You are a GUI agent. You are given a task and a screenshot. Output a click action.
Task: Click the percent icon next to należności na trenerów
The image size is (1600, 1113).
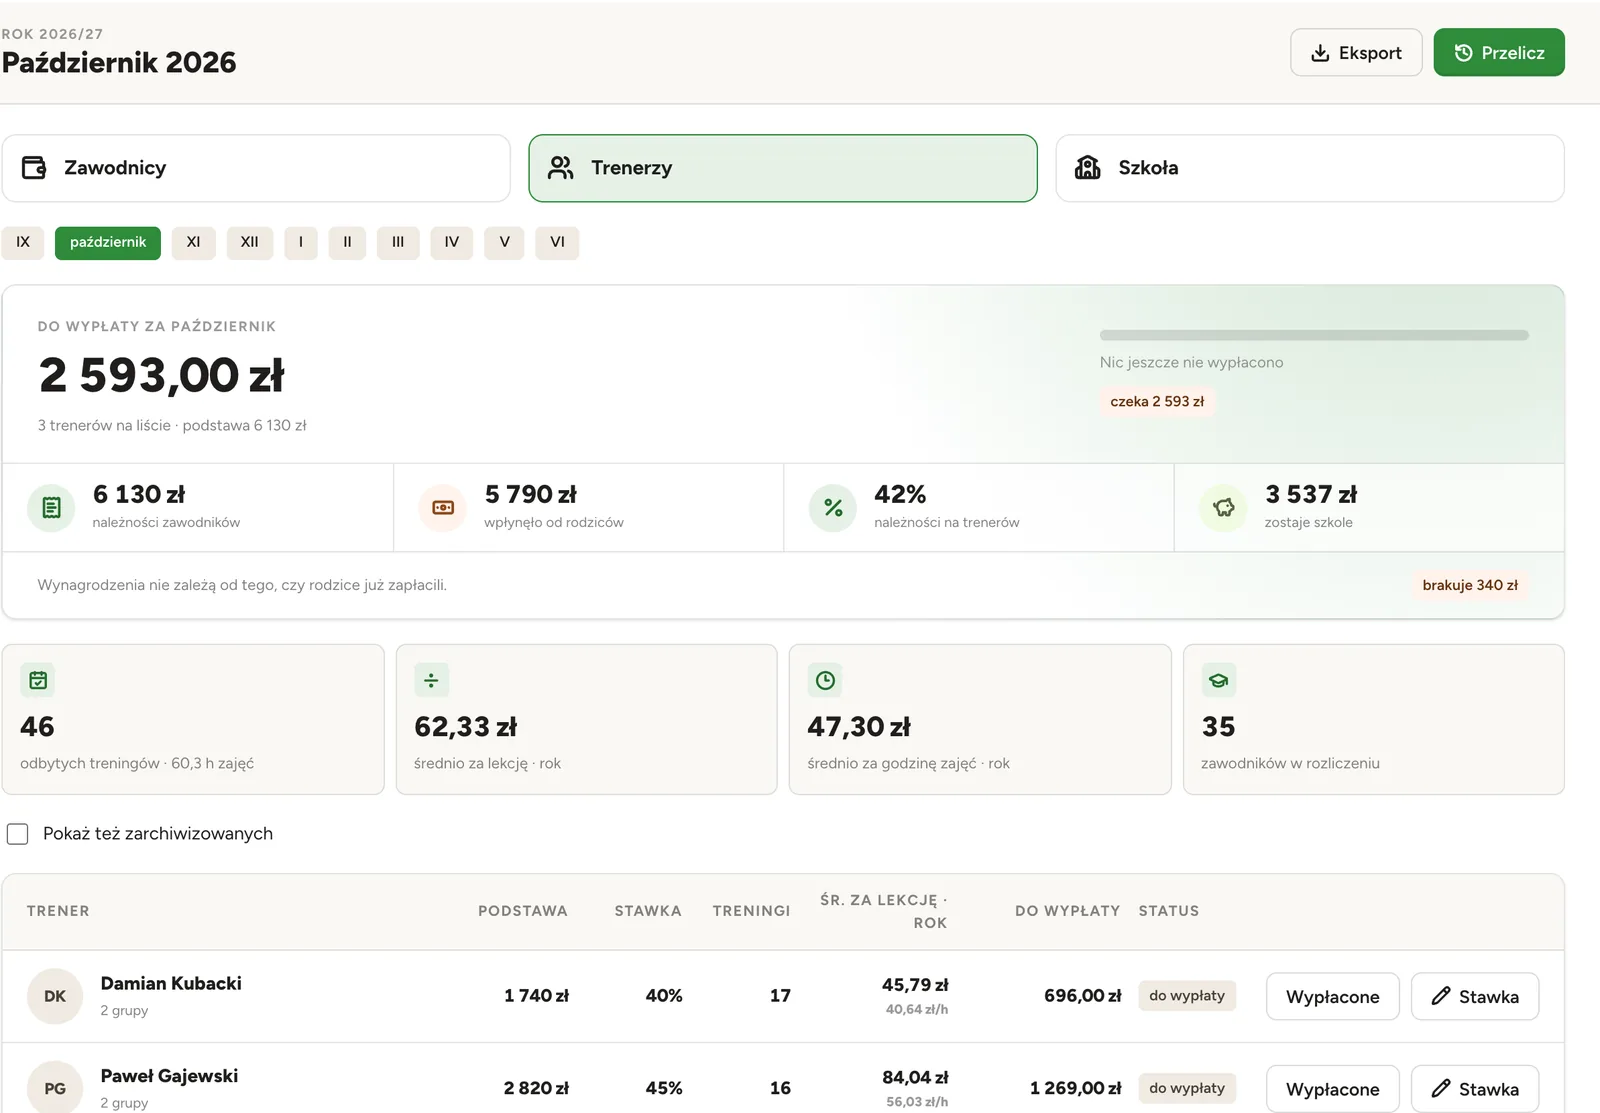coord(833,508)
